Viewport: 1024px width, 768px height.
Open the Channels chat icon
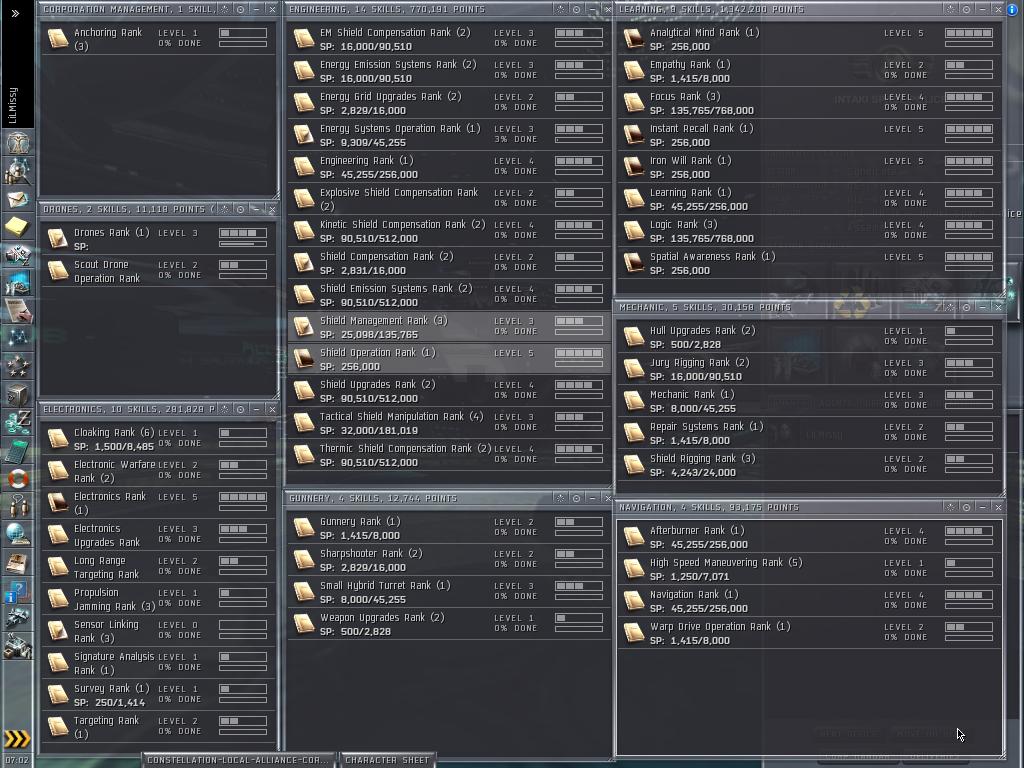tap(18, 506)
